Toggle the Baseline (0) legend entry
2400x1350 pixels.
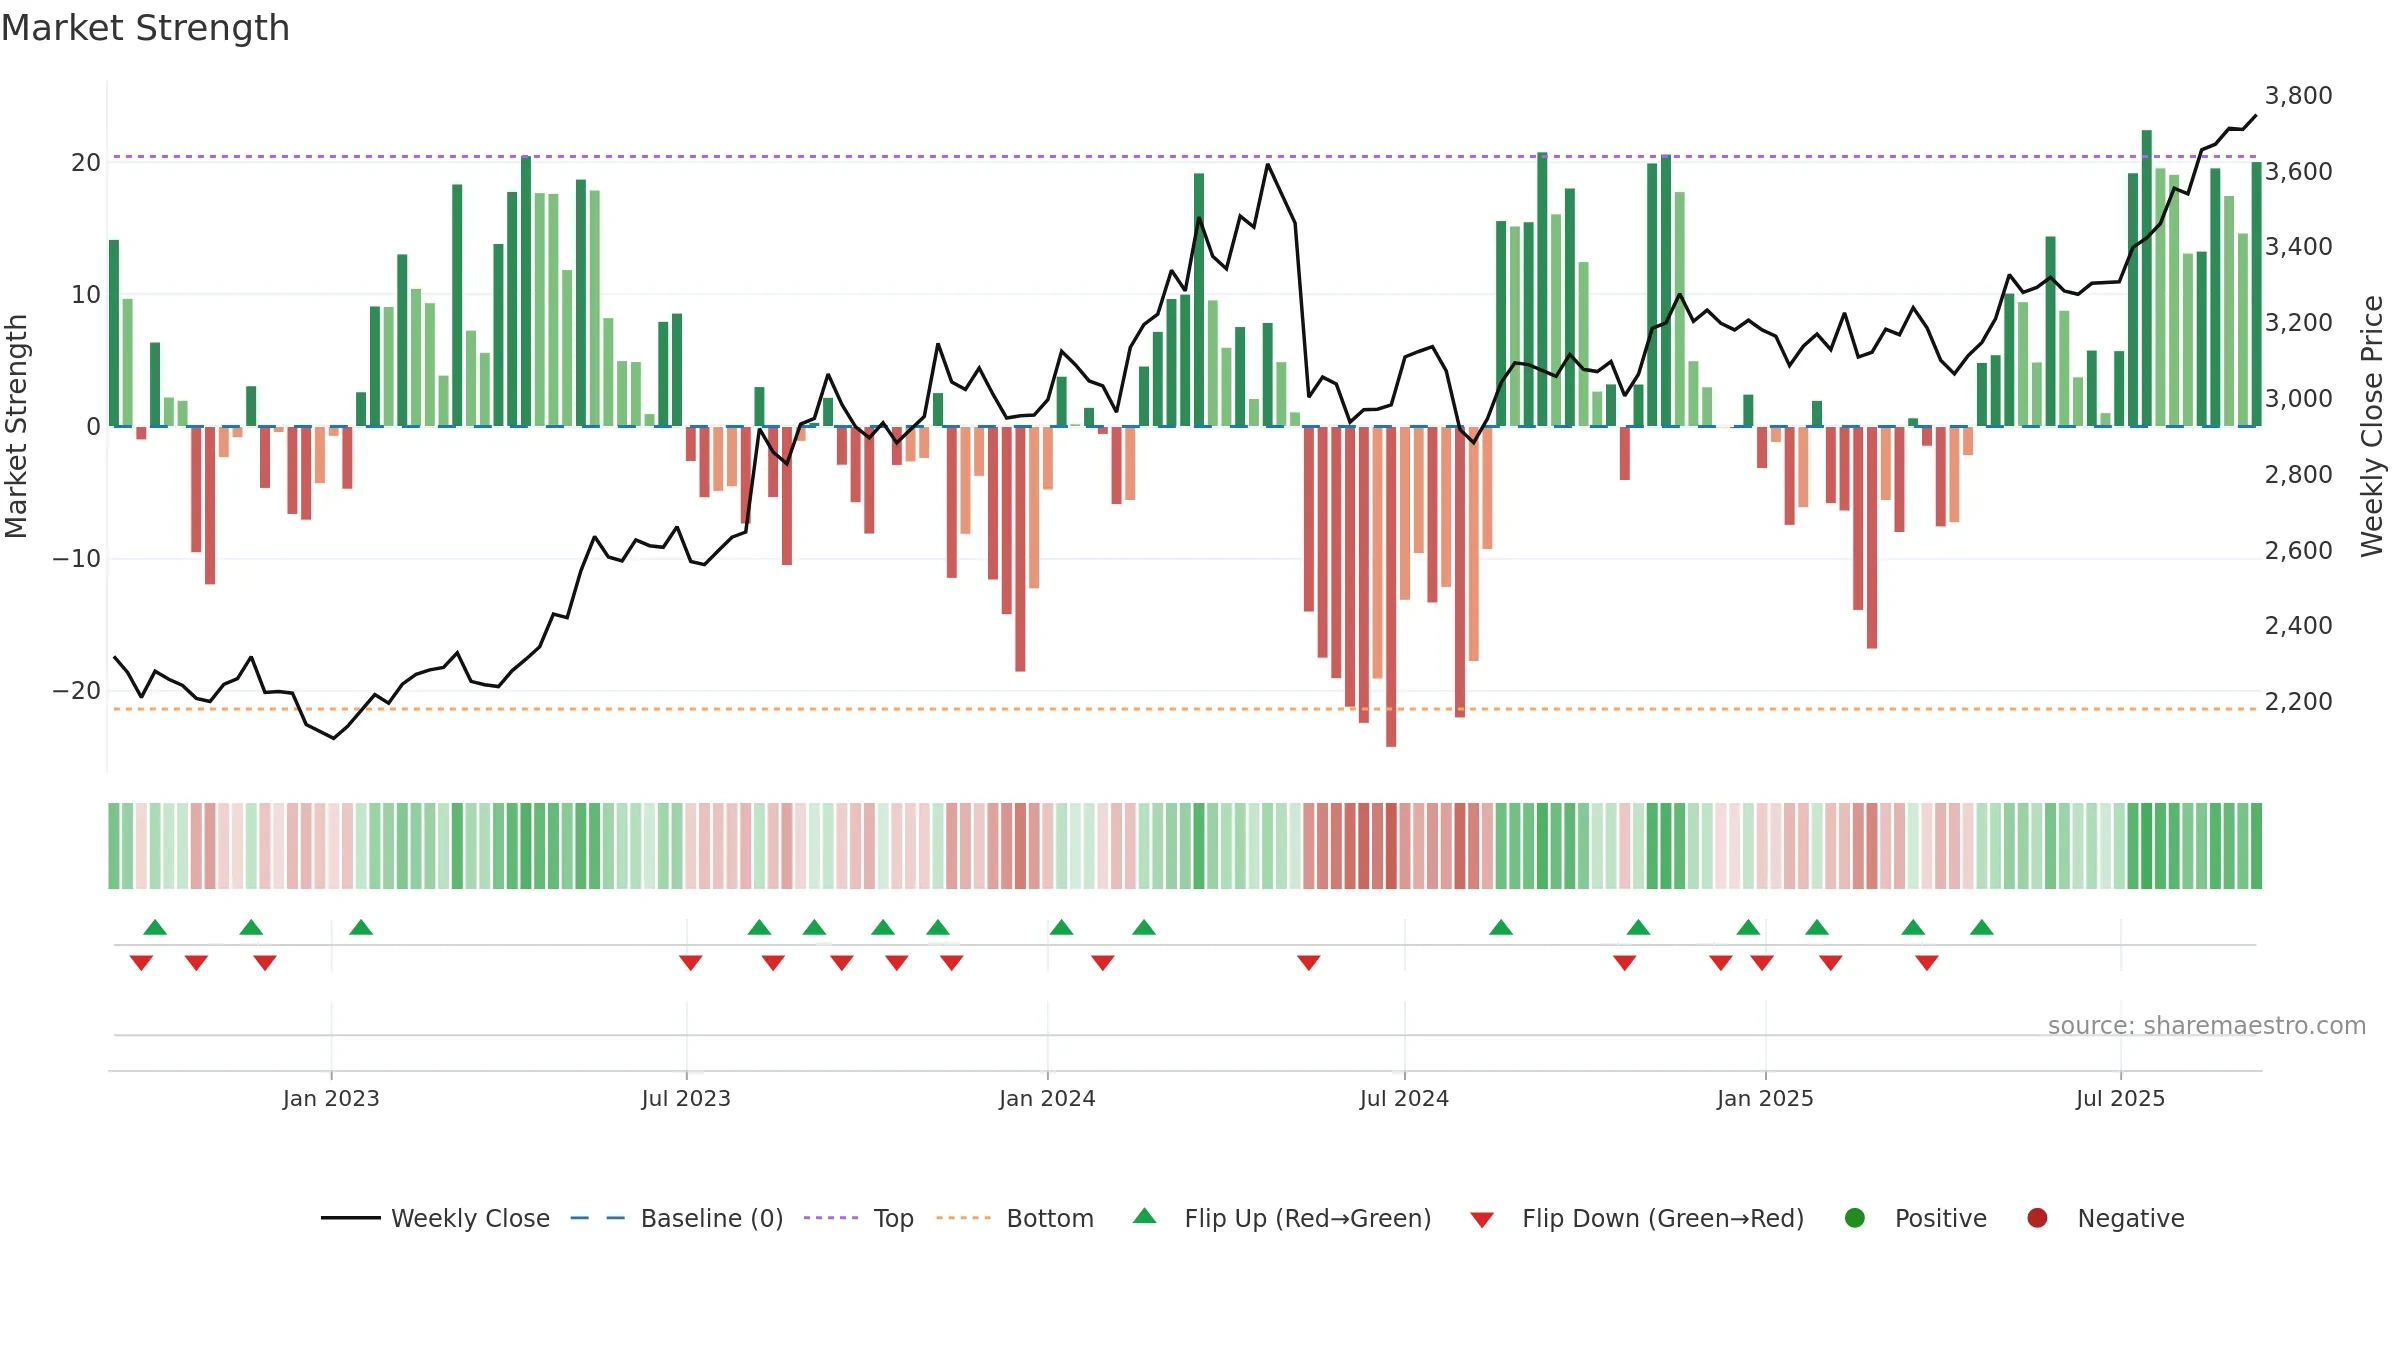[x=676, y=1218]
